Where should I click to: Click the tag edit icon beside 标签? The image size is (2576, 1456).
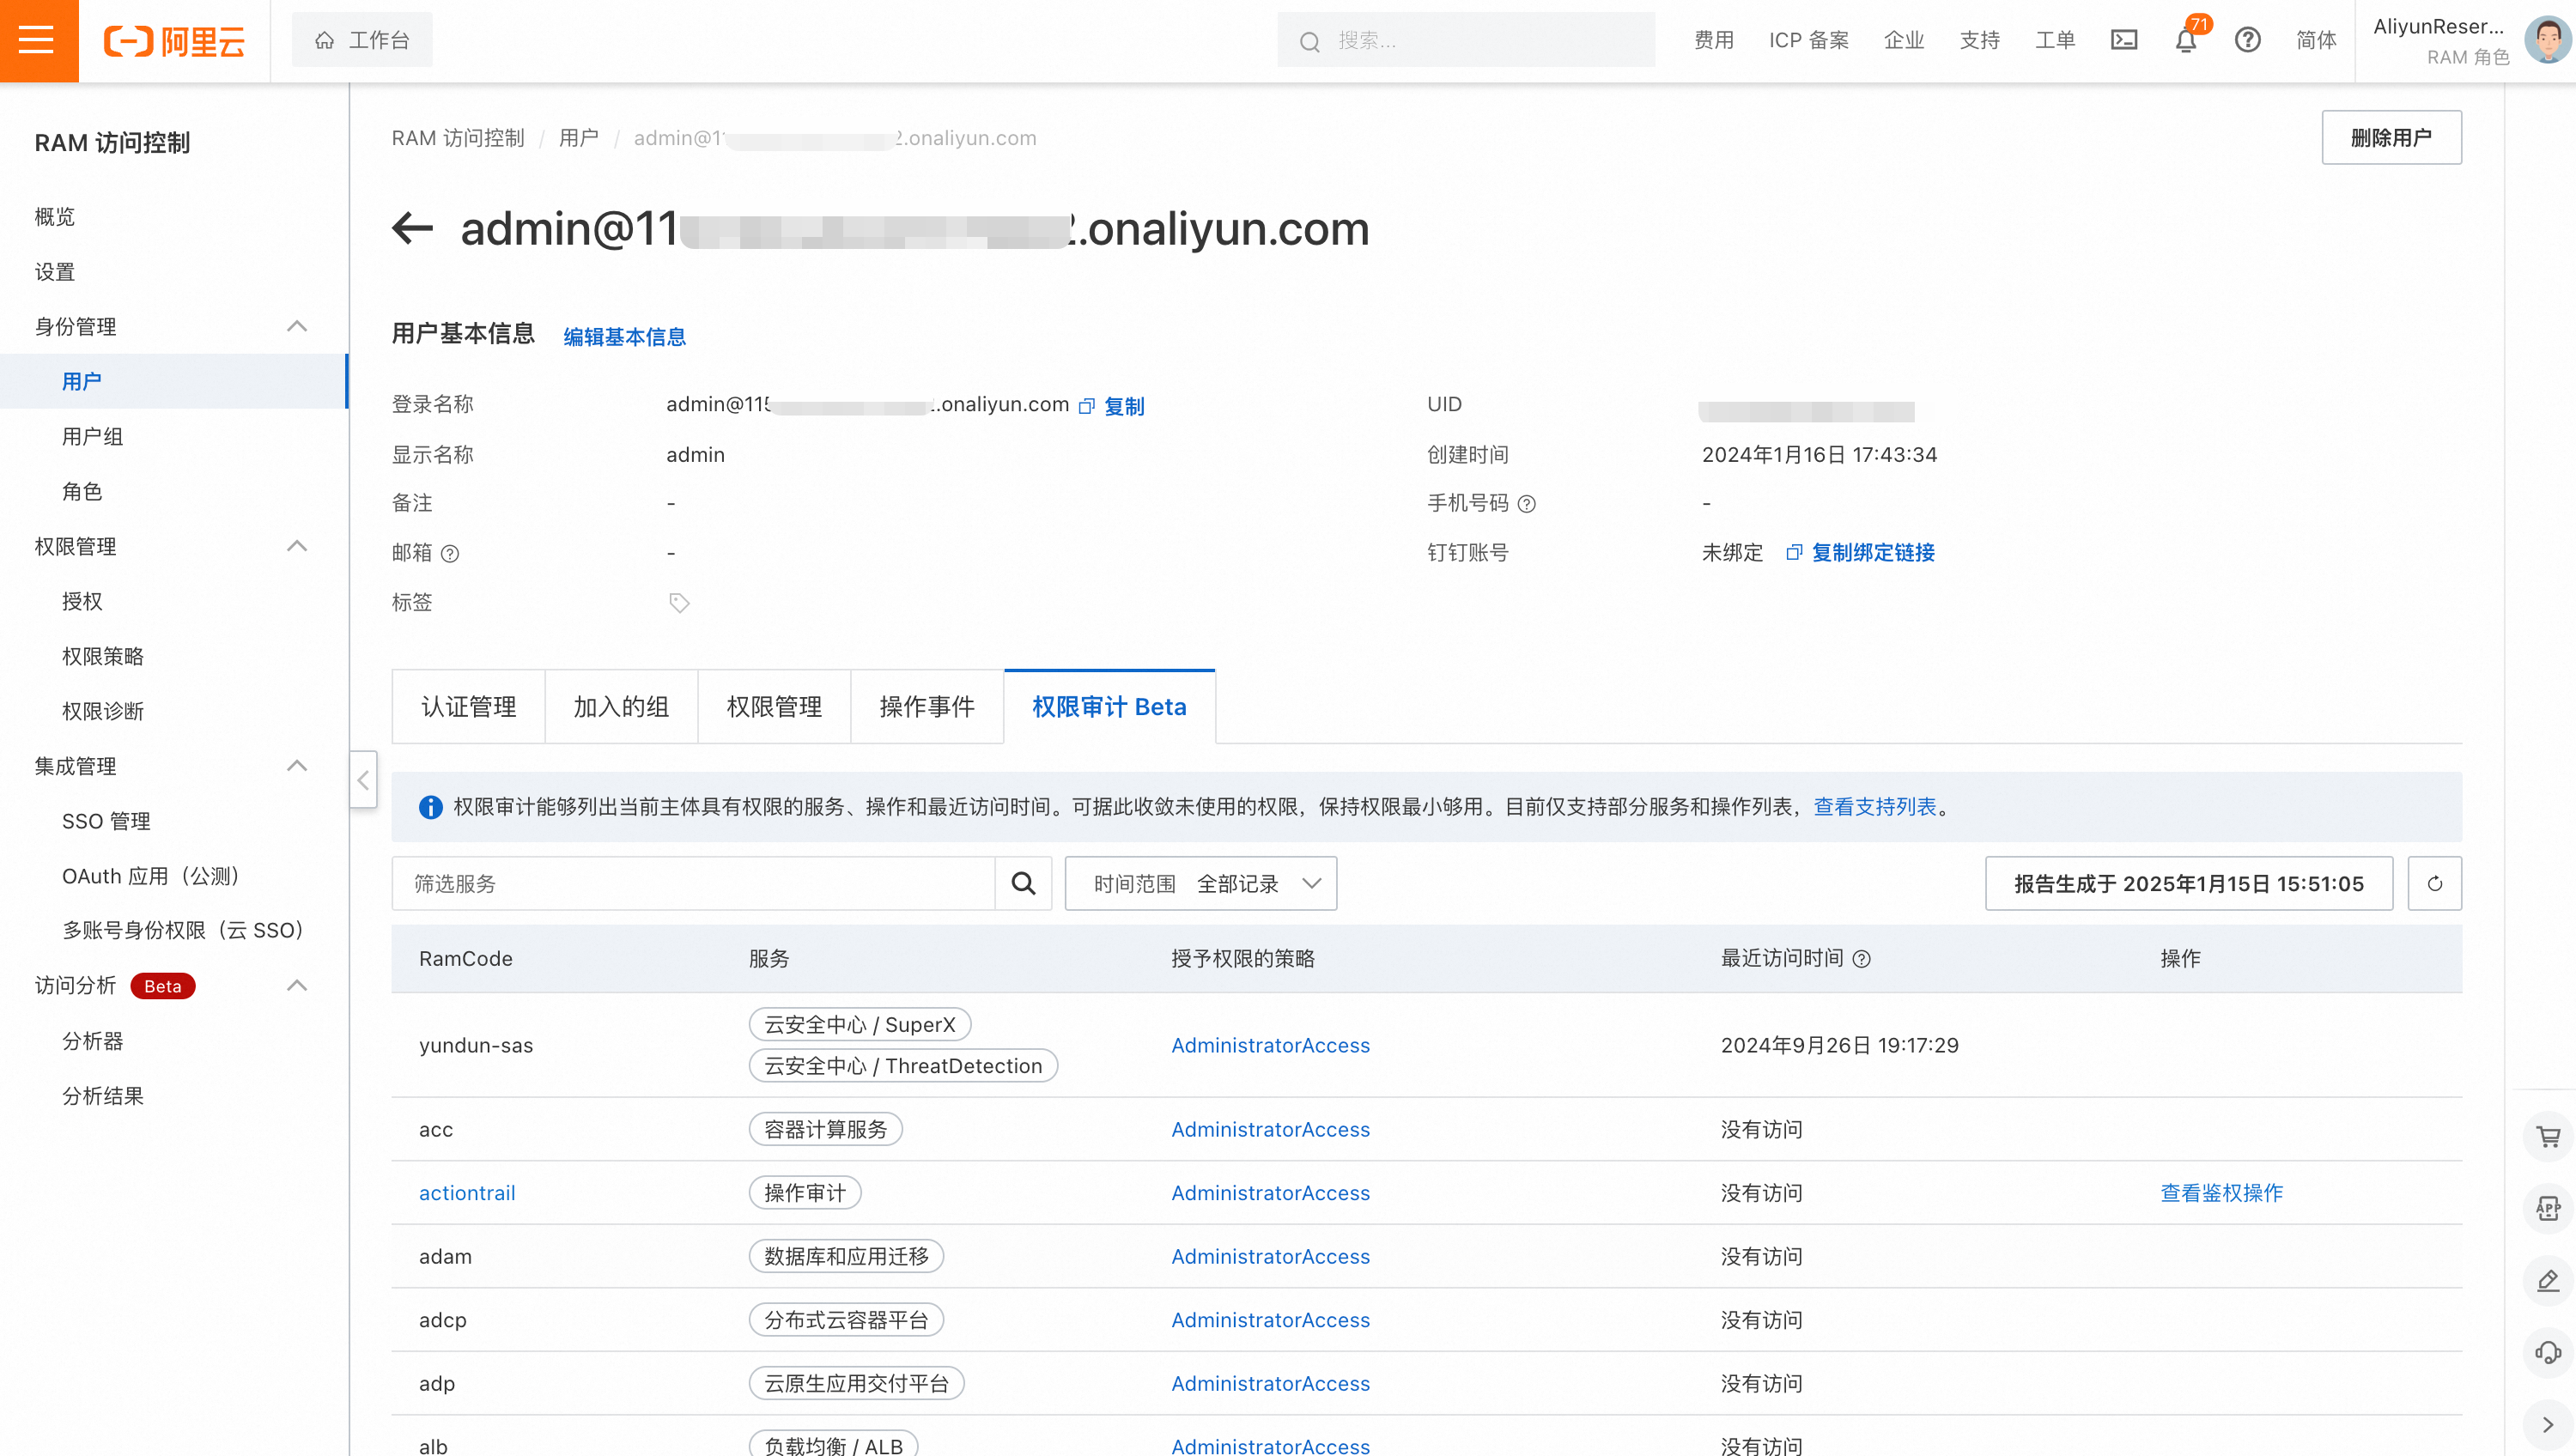(x=679, y=603)
